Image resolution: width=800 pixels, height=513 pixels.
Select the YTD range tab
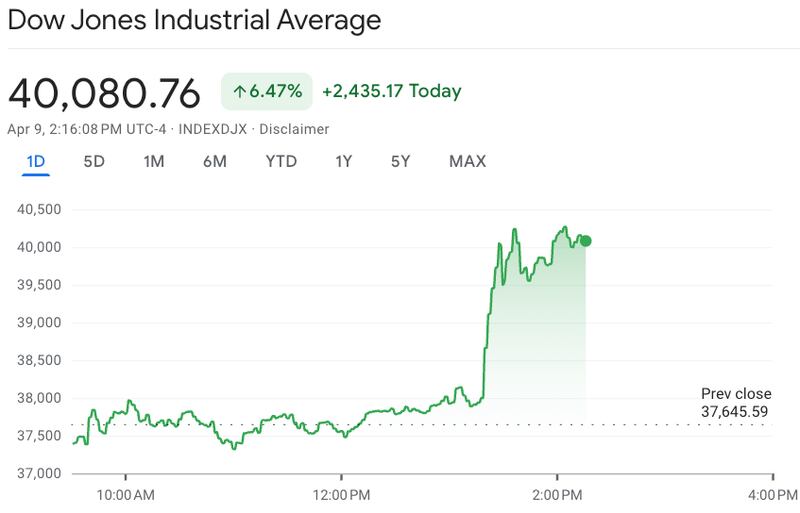[281, 161]
